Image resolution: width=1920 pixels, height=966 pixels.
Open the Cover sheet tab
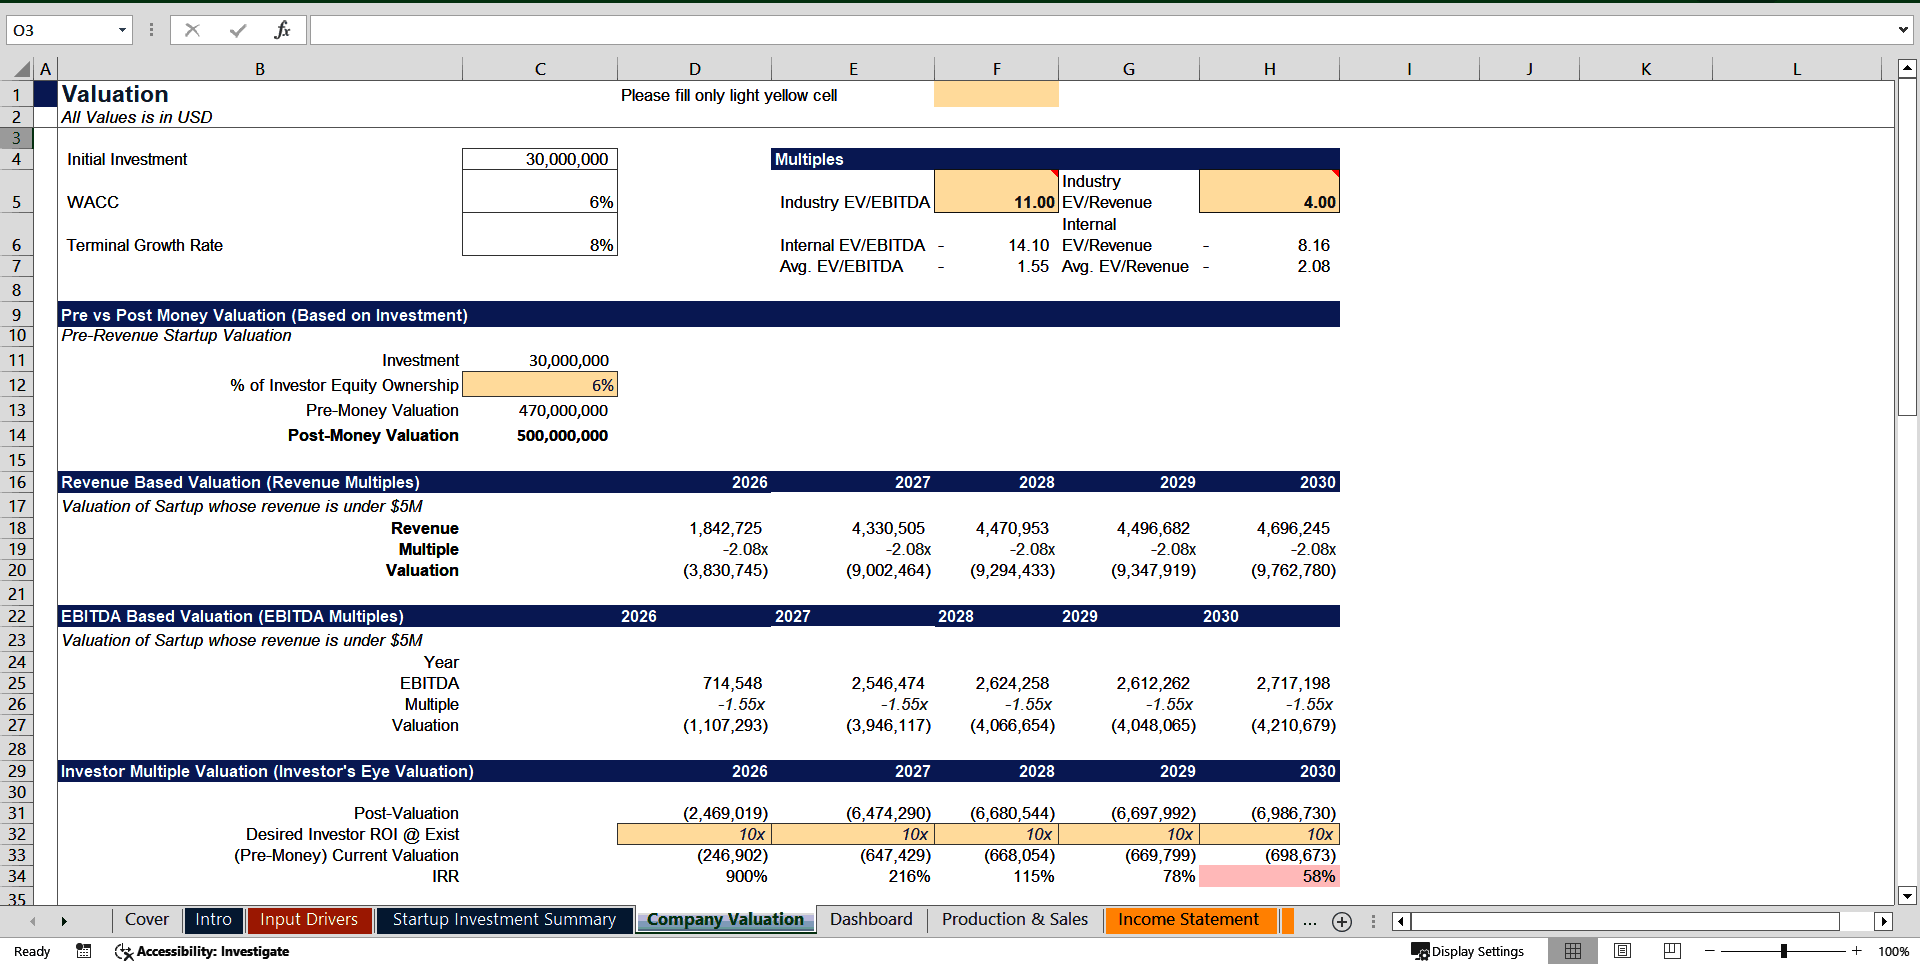pyautogui.click(x=147, y=920)
